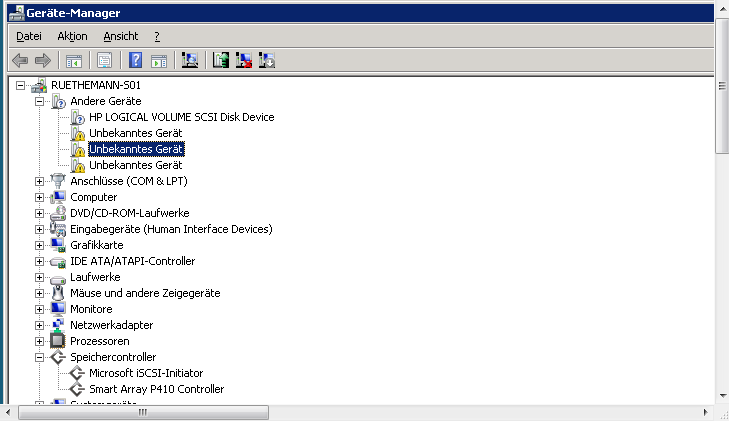Expand the DVD/CD-ROM-Laufwerke branch
The width and height of the screenshot is (729, 421).
(40, 213)
